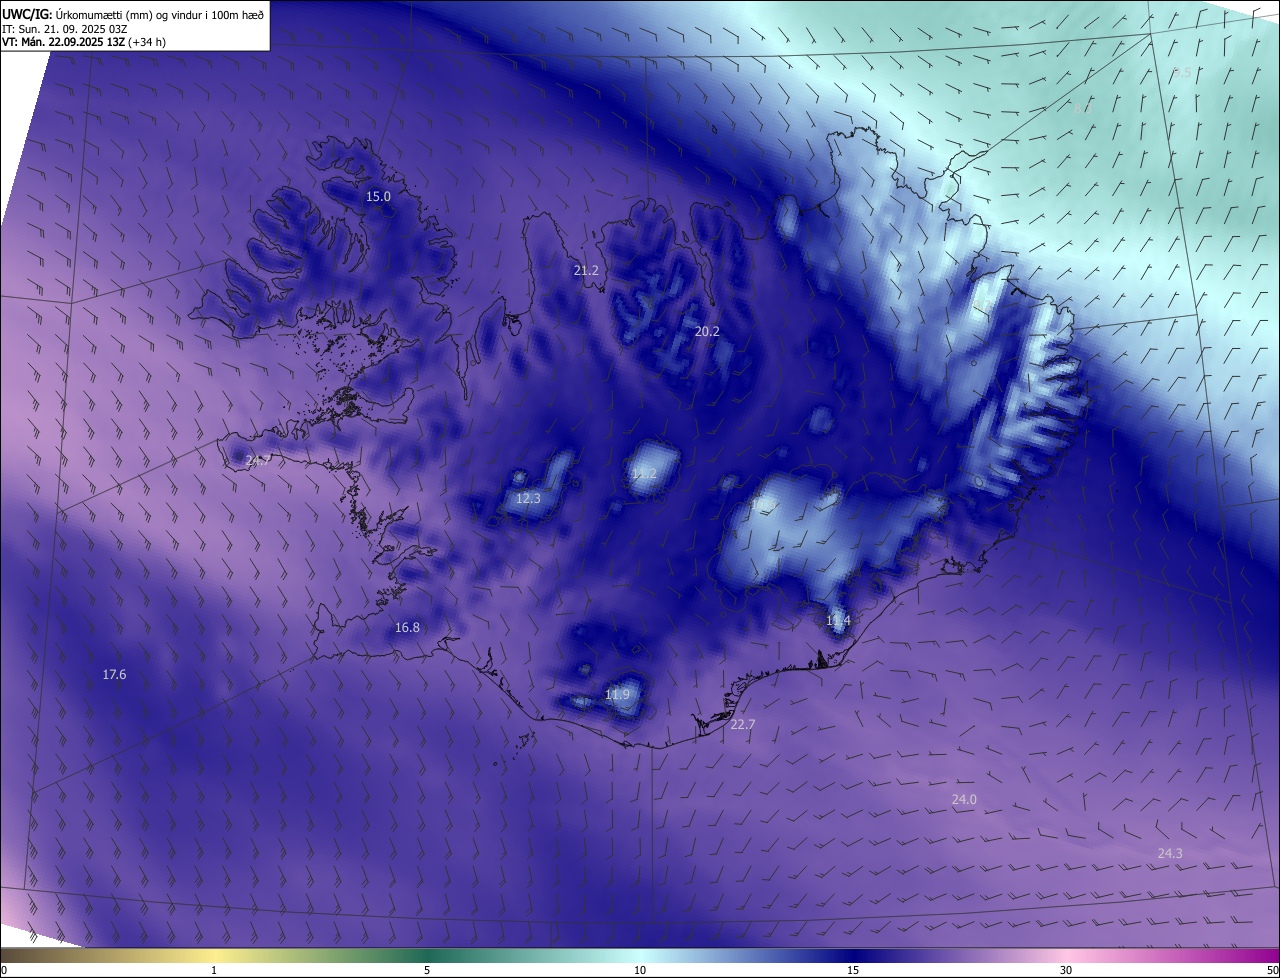The image size is (1280, 978).
Task: Click the 12.3 value label
Action: (x=528, y=498)
